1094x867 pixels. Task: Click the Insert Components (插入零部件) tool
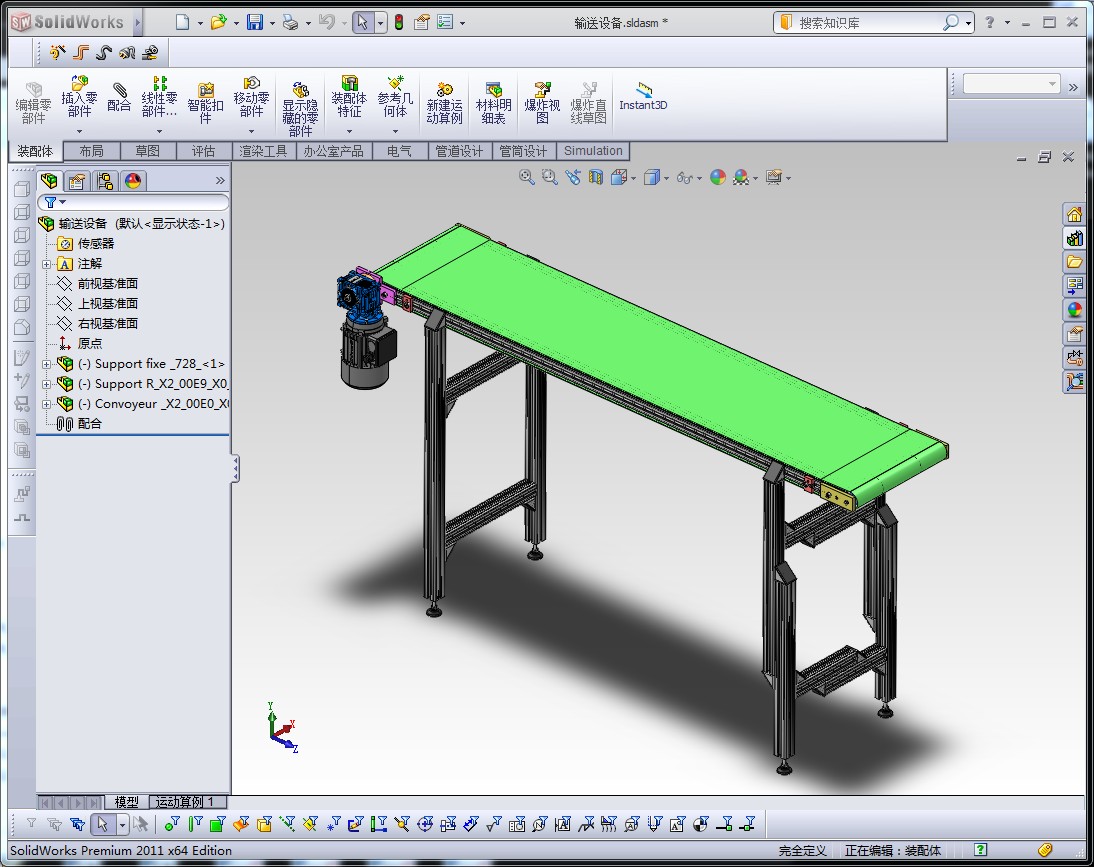(79, 97)
